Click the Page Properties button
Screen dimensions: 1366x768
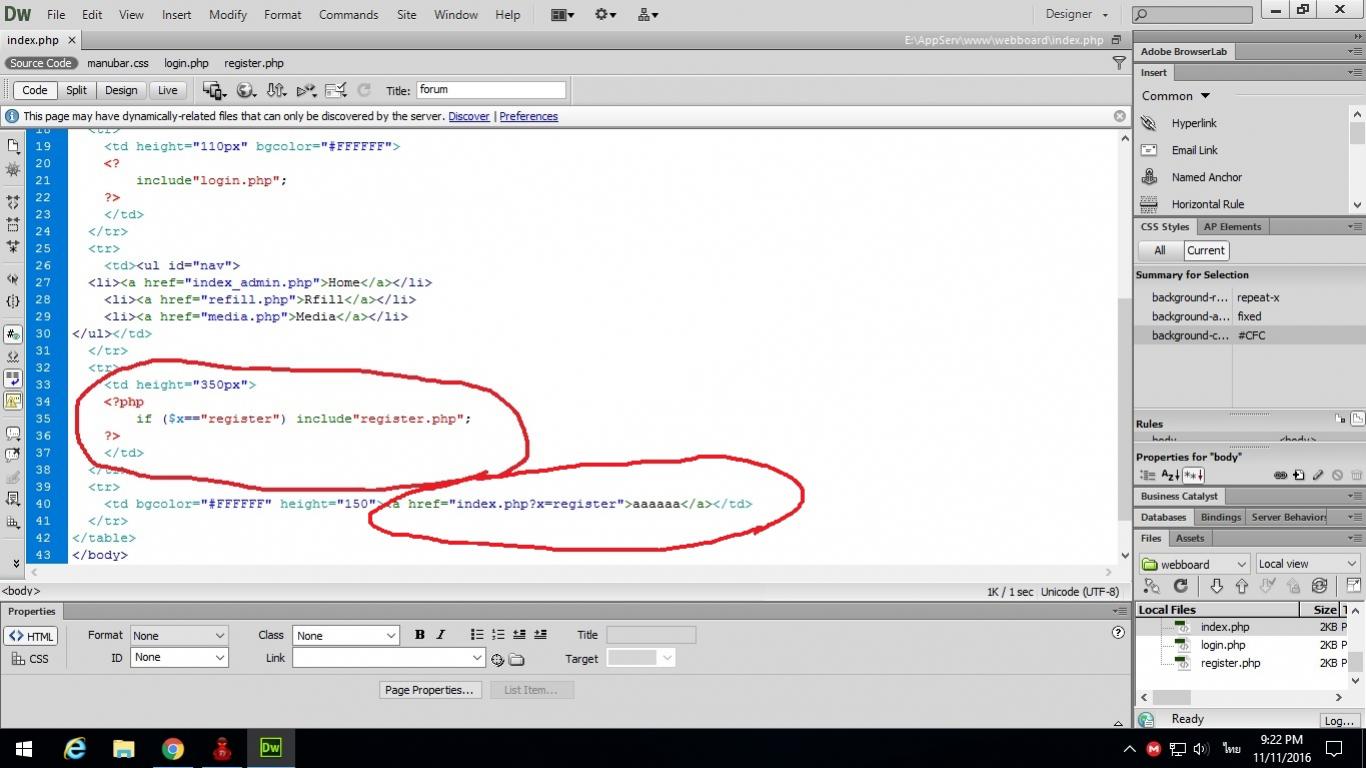pos(430,690)
